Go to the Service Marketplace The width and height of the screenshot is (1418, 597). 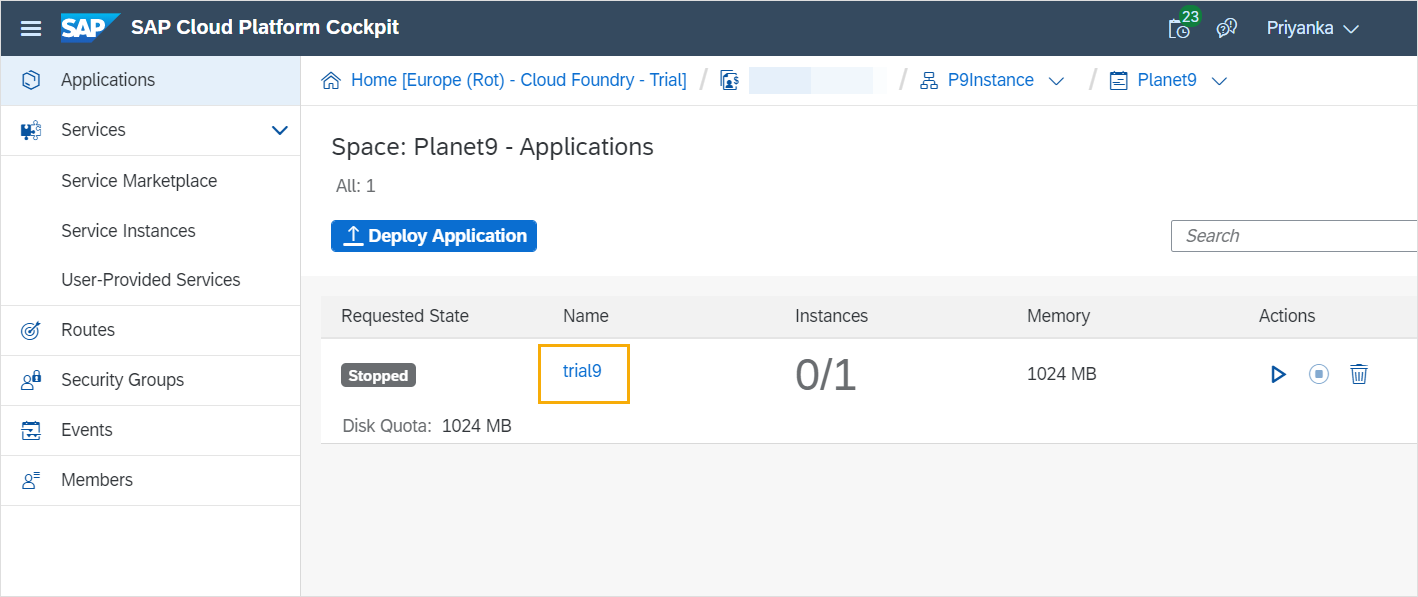(139, 180)
